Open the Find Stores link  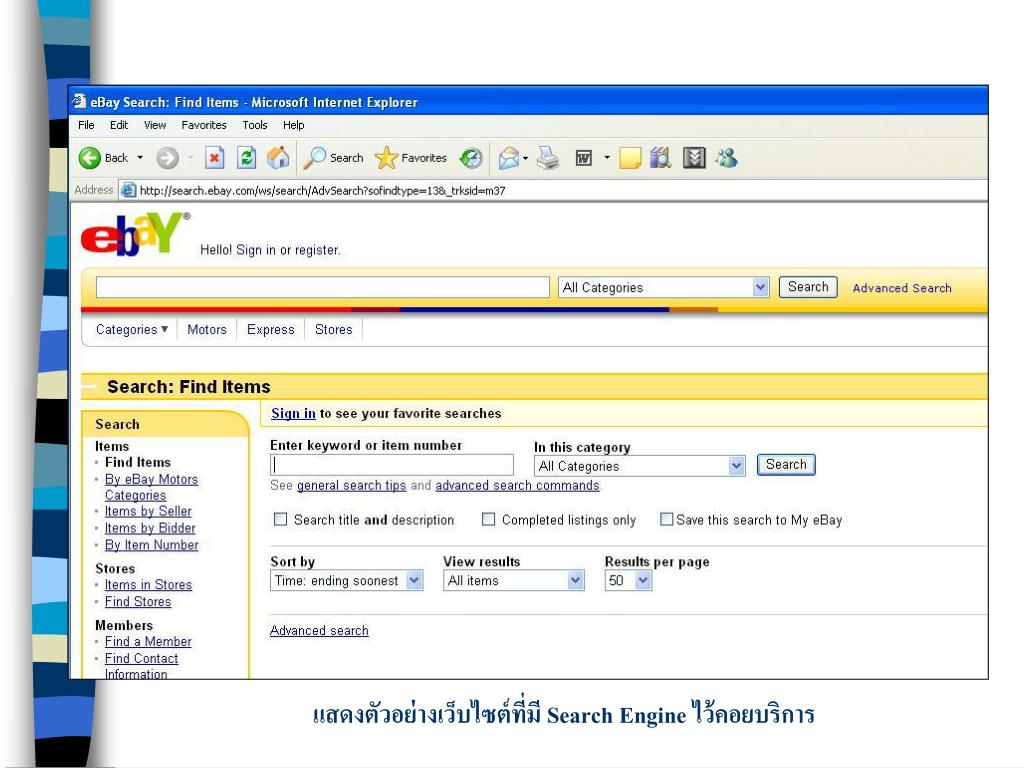(138, 601)
